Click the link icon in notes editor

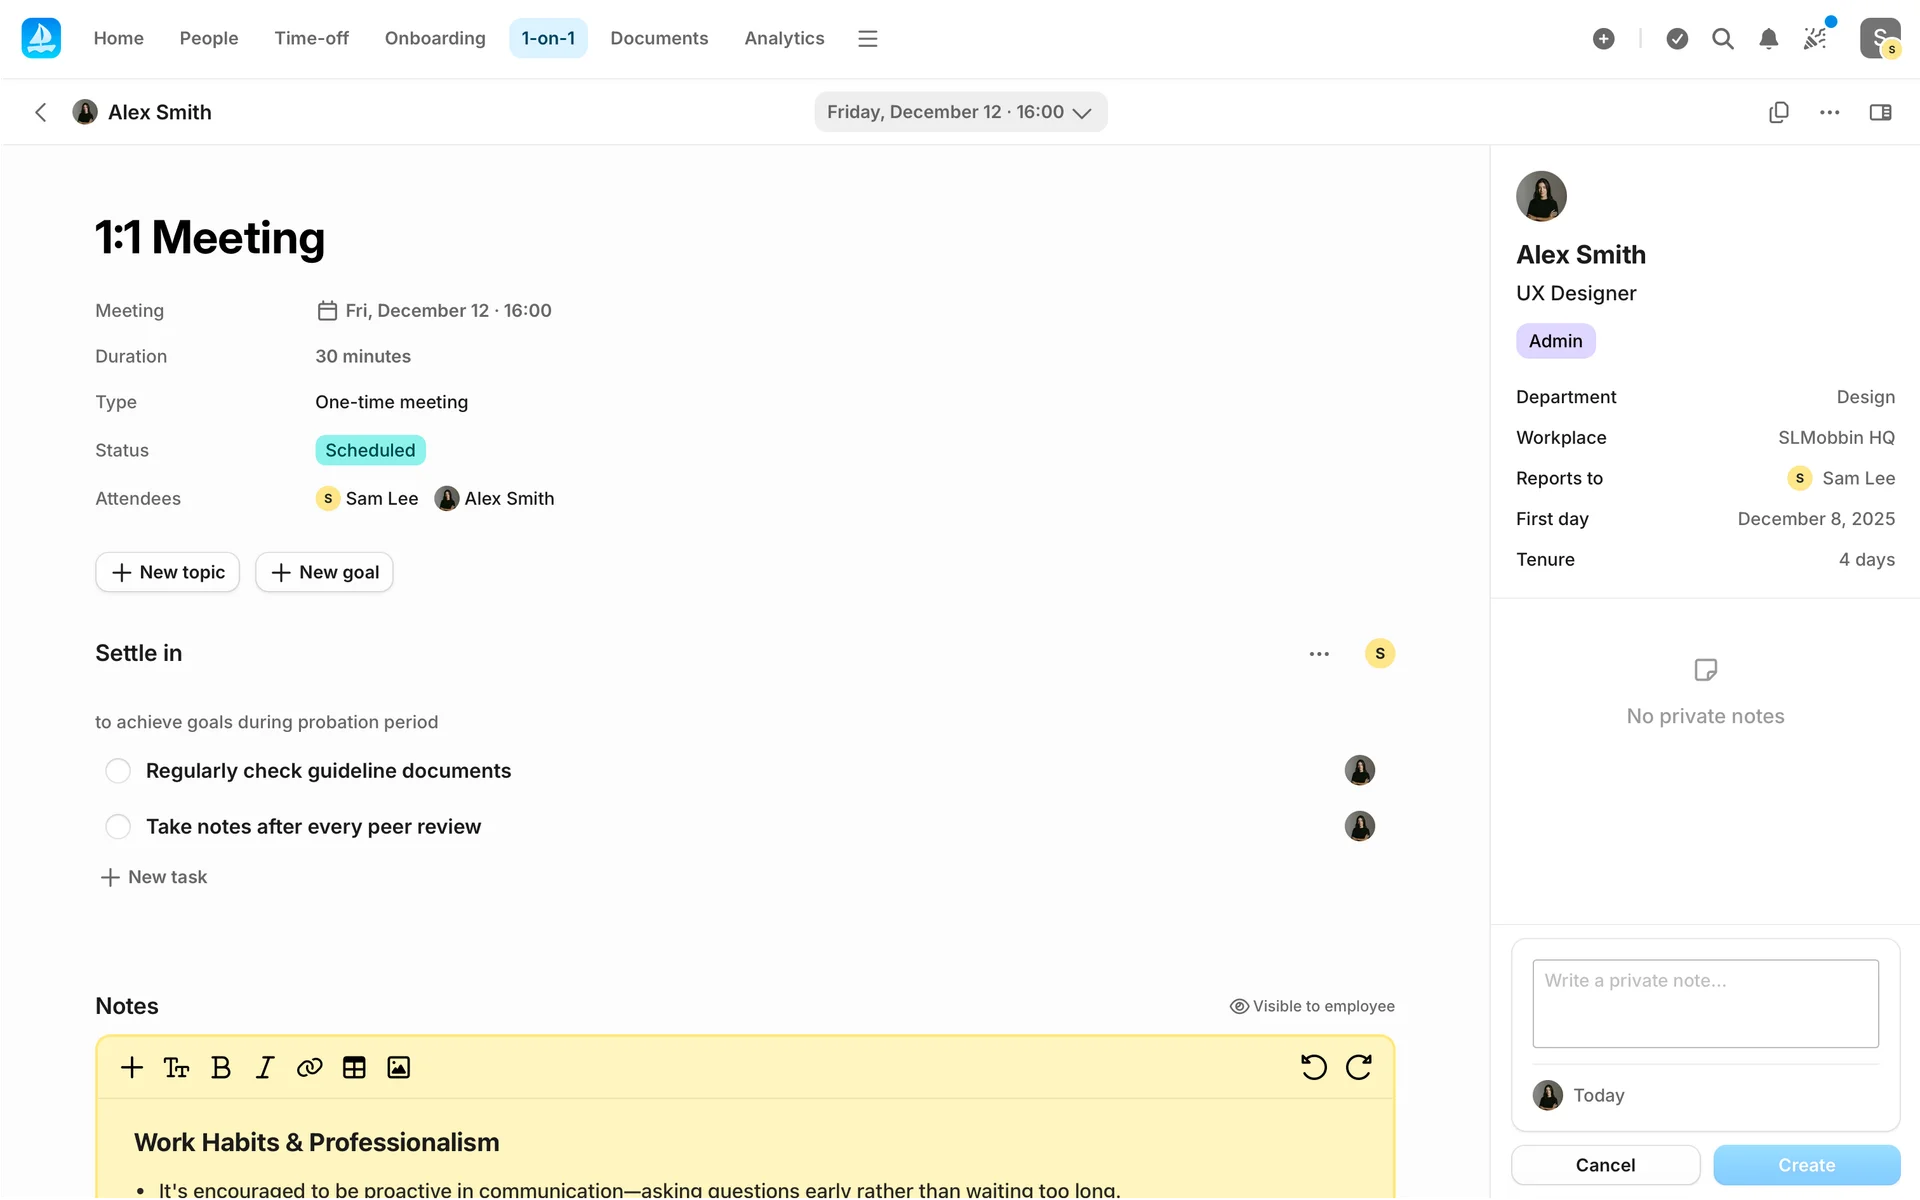pos(309,1067)
